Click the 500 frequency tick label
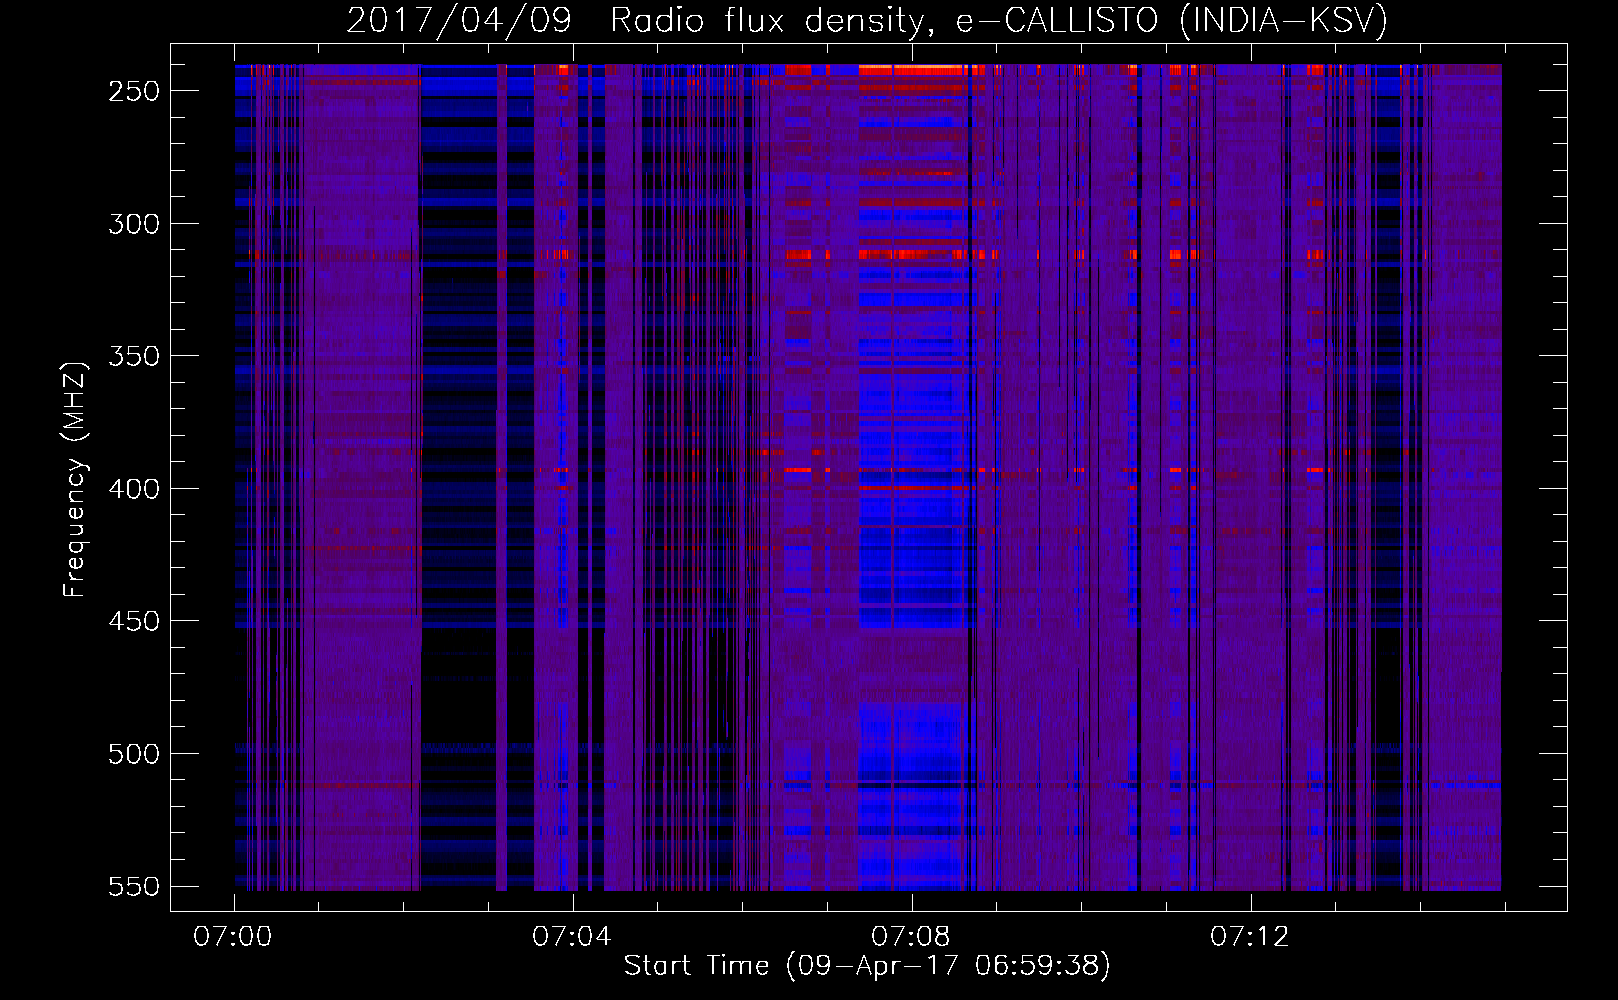The image size is (1618, 1000). (x=134, y=754)
